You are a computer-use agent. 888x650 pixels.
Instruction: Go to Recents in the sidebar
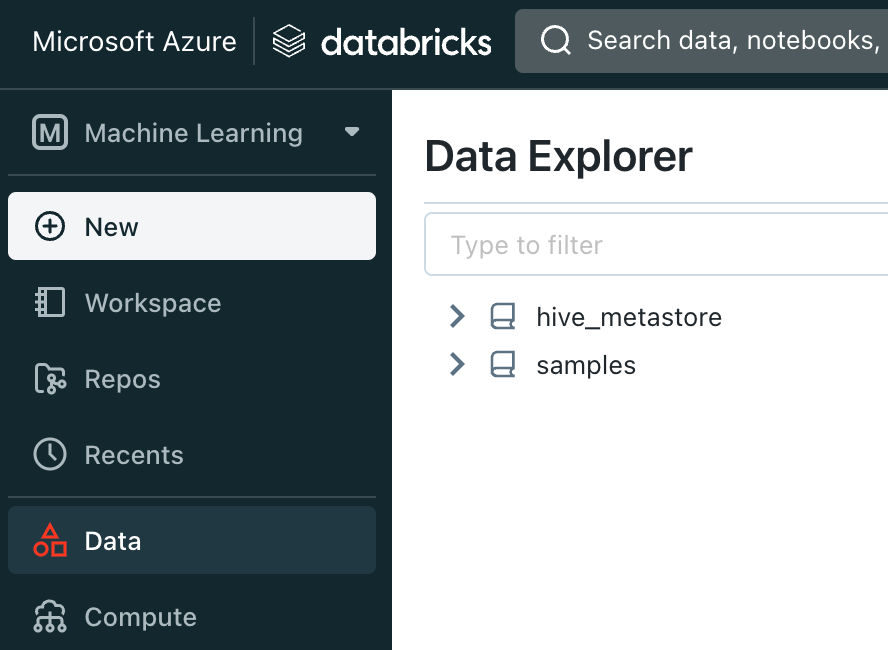click(134, 455)
